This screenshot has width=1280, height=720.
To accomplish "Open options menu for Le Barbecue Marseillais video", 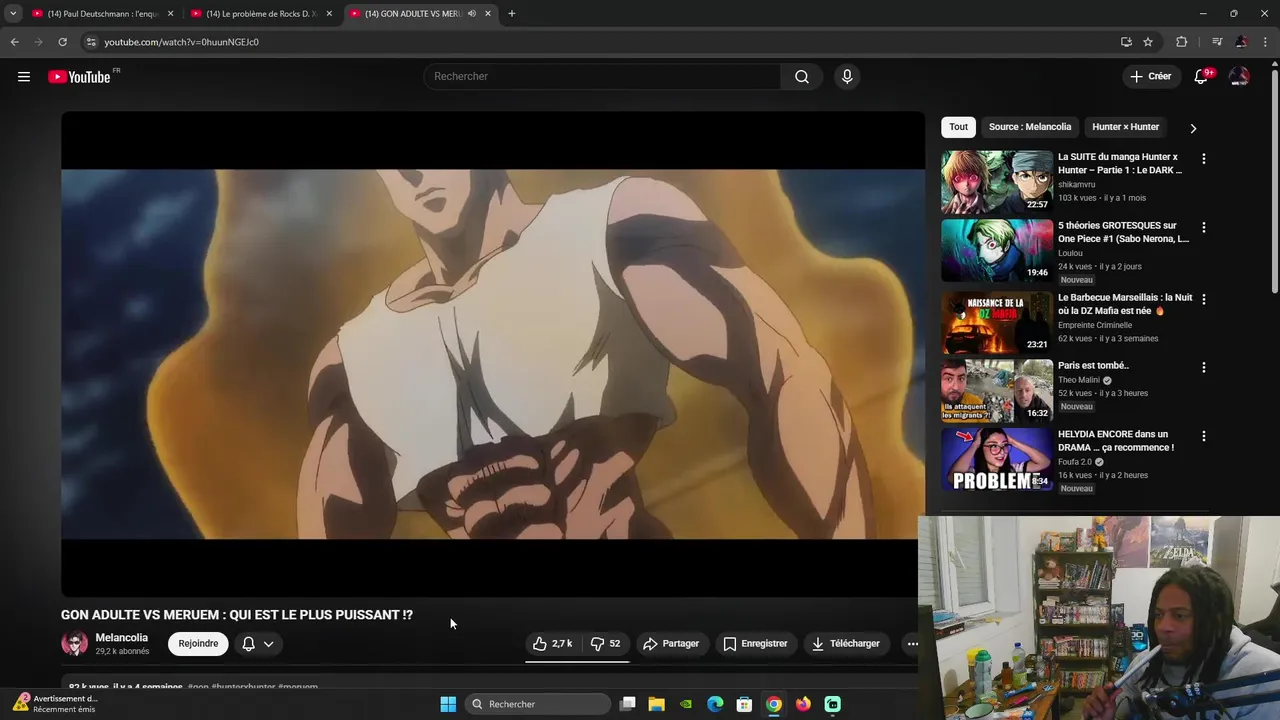I will [x=1203, y=299].
